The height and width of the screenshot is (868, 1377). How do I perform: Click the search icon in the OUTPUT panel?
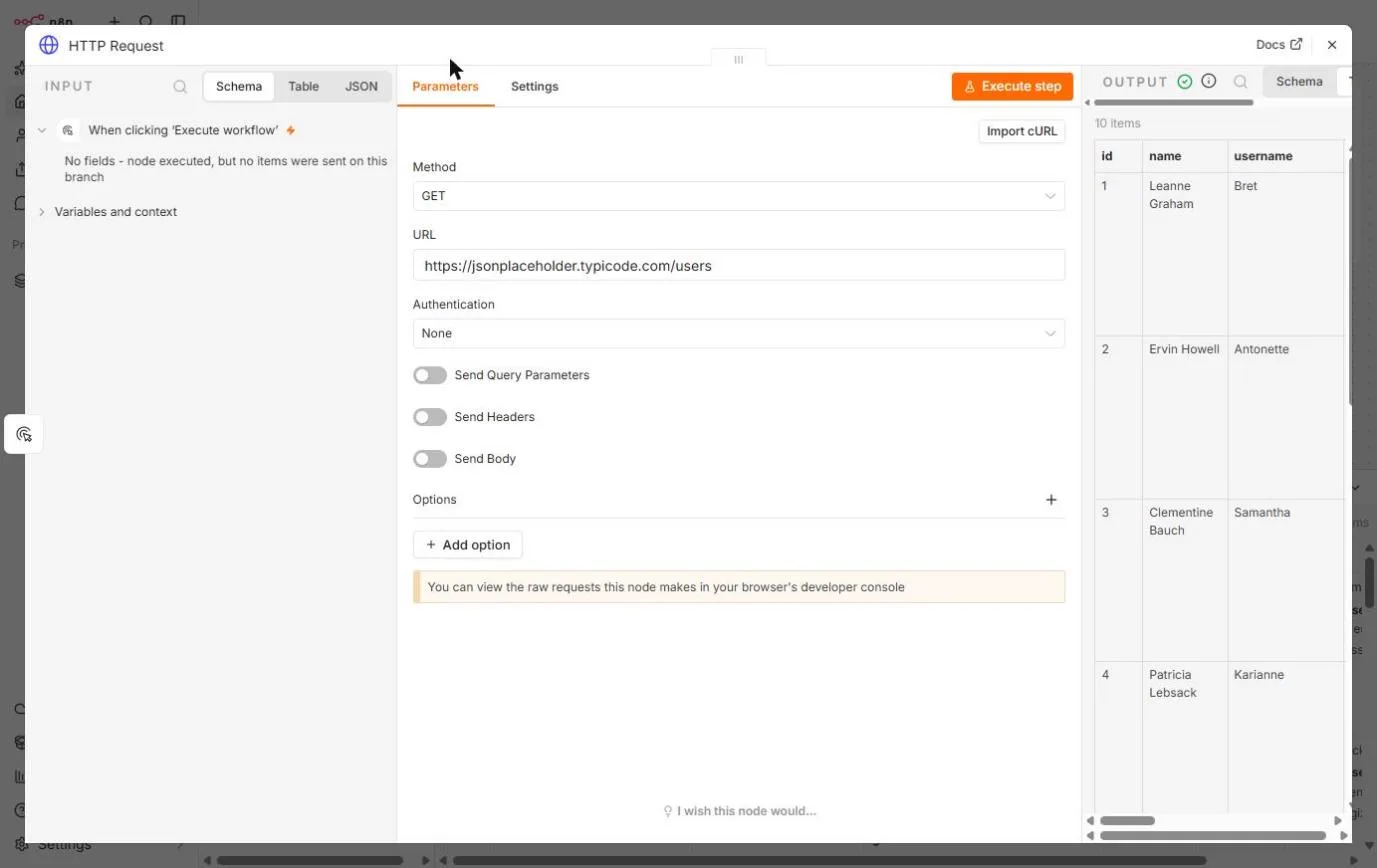pyautogui.click(x=1240, y=82)
